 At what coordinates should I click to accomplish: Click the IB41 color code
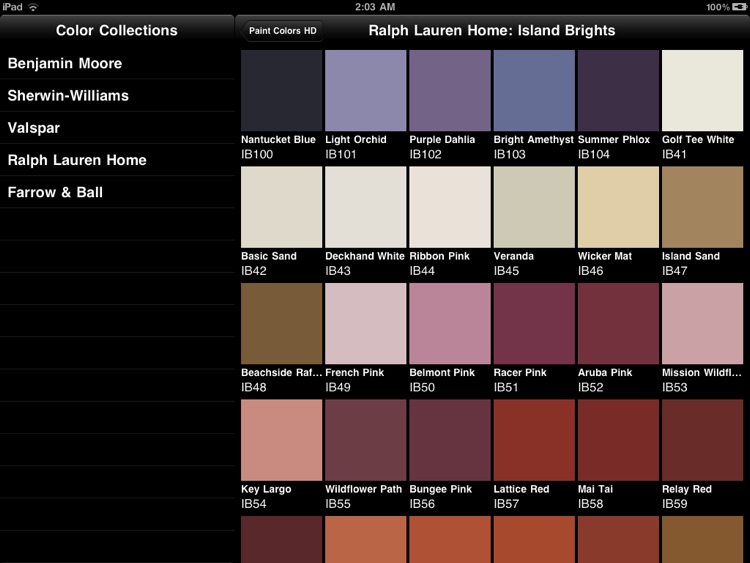(674, 155)
